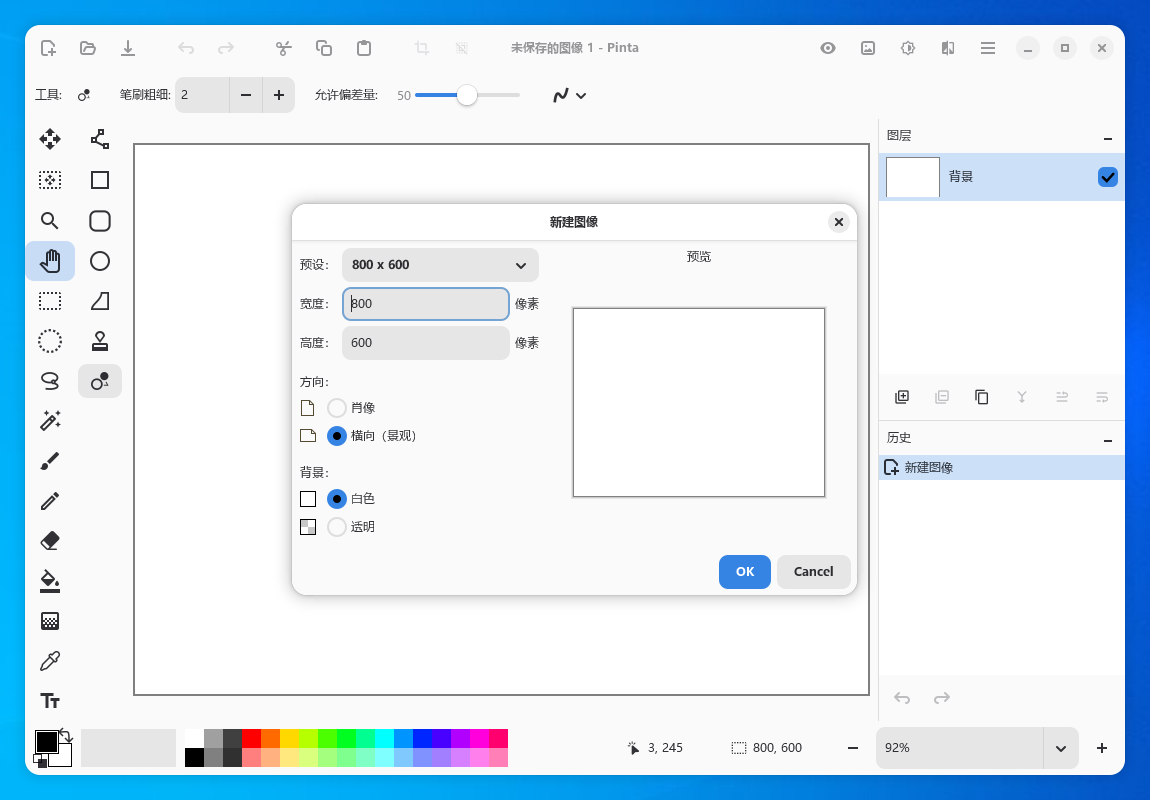Enable the 透明 background option
The image size is (1150, 800).
point(337,527)
